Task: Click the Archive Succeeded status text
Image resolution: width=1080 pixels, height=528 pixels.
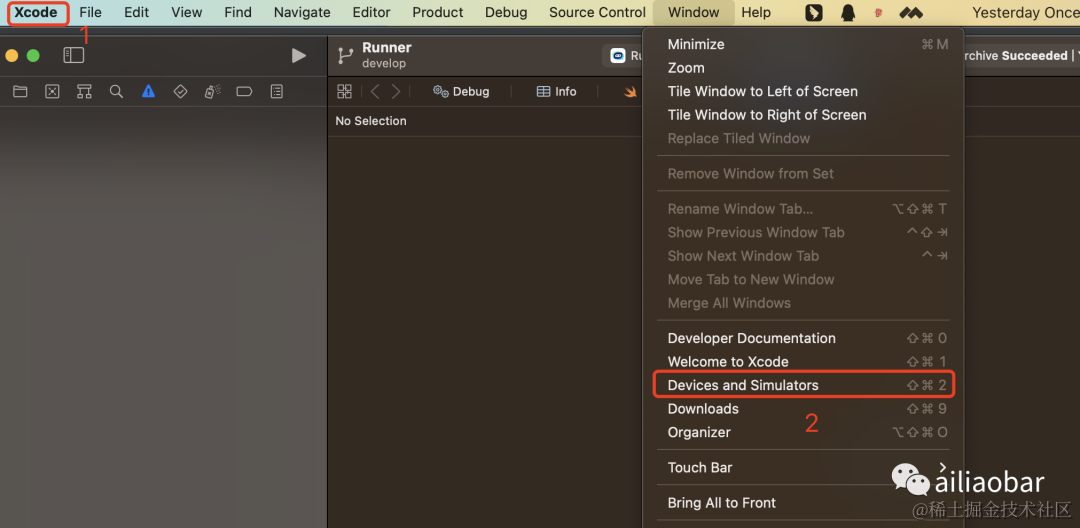Action: 1017,56
